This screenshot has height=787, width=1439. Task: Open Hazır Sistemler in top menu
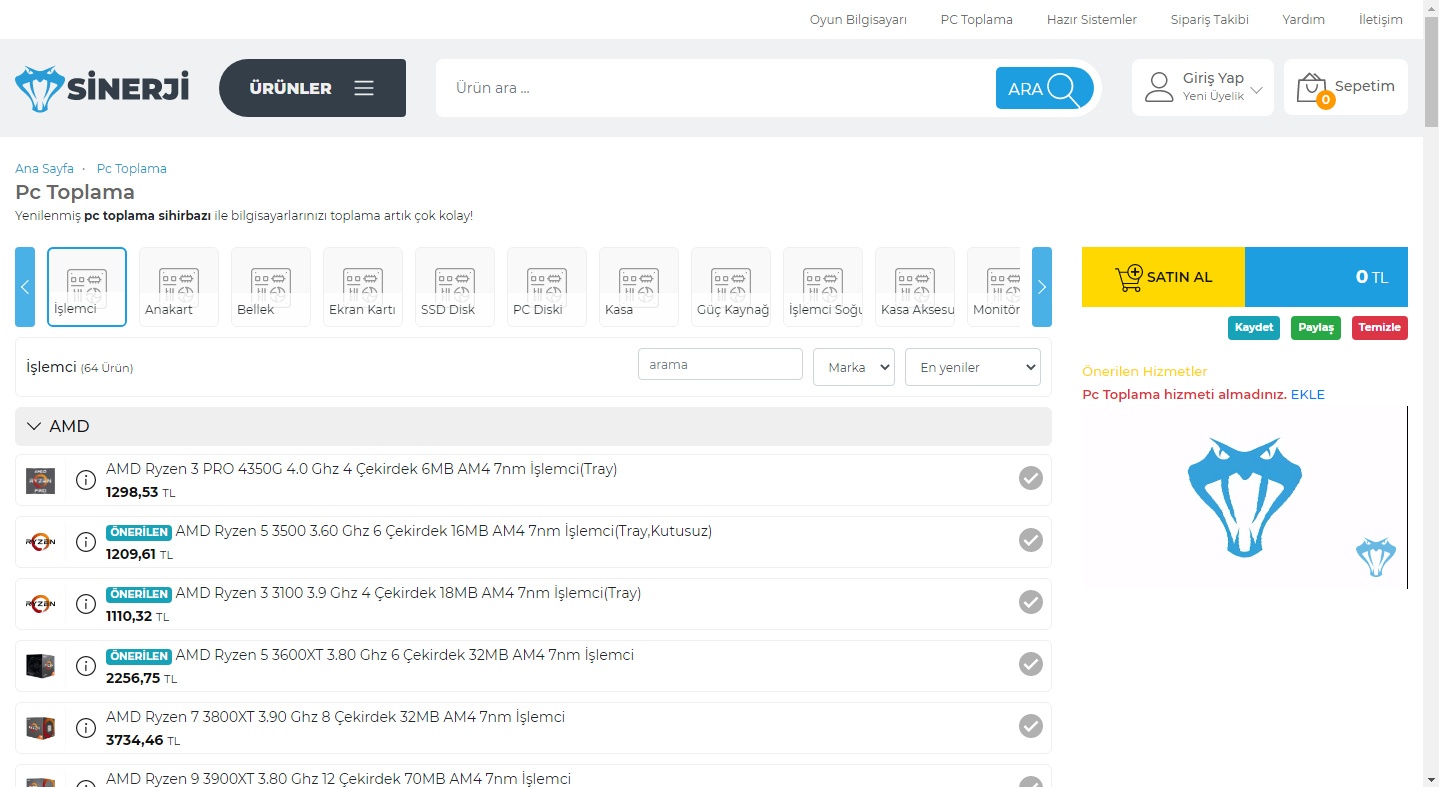(x=1092, y=20)
